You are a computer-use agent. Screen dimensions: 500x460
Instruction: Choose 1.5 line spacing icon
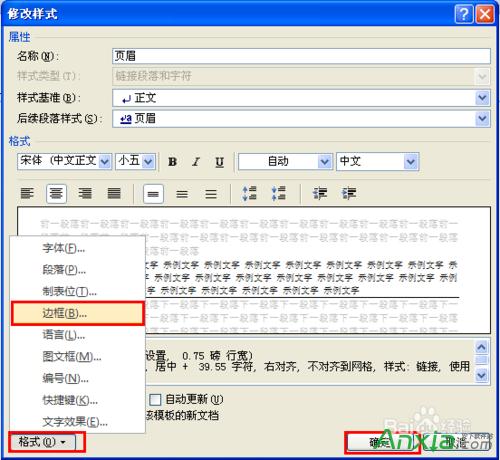pyautogui.click(x=182, y=194)
